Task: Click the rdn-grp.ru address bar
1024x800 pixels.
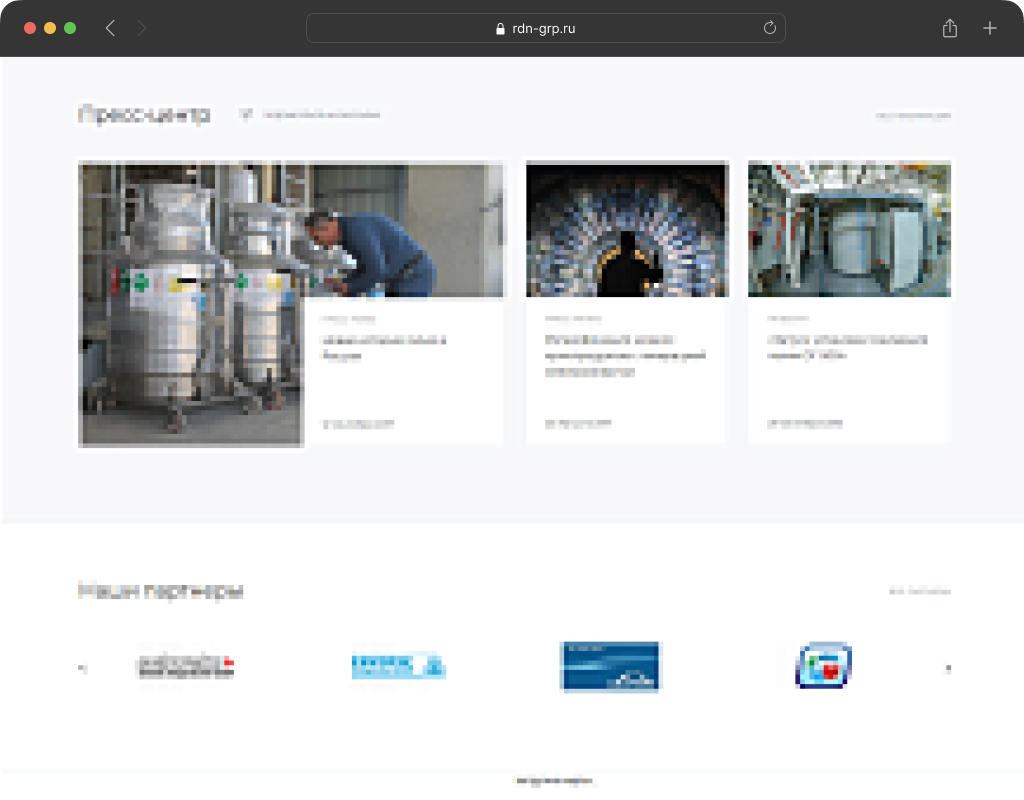Action: (x=545, y=29)
